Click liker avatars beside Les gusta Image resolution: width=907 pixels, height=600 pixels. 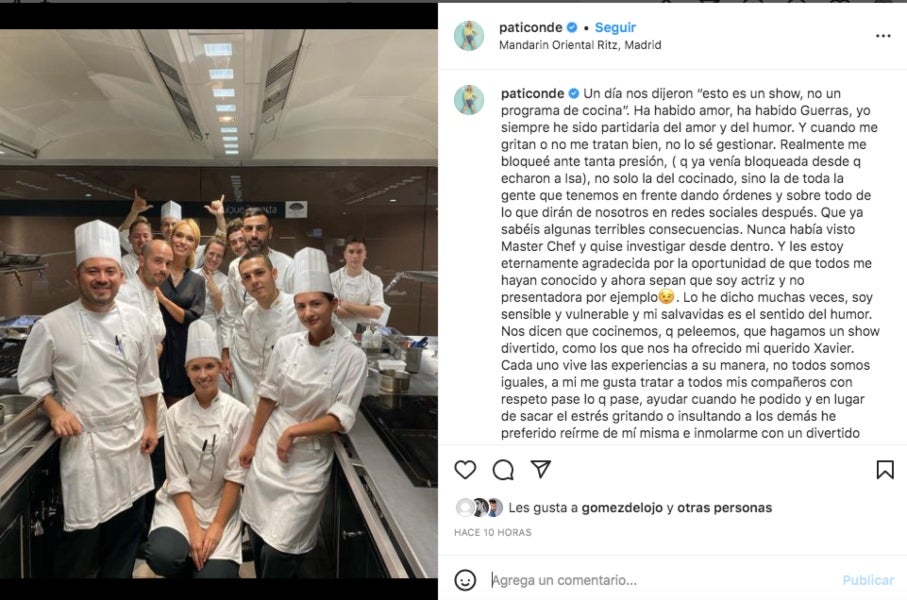[x=479, y=507]
